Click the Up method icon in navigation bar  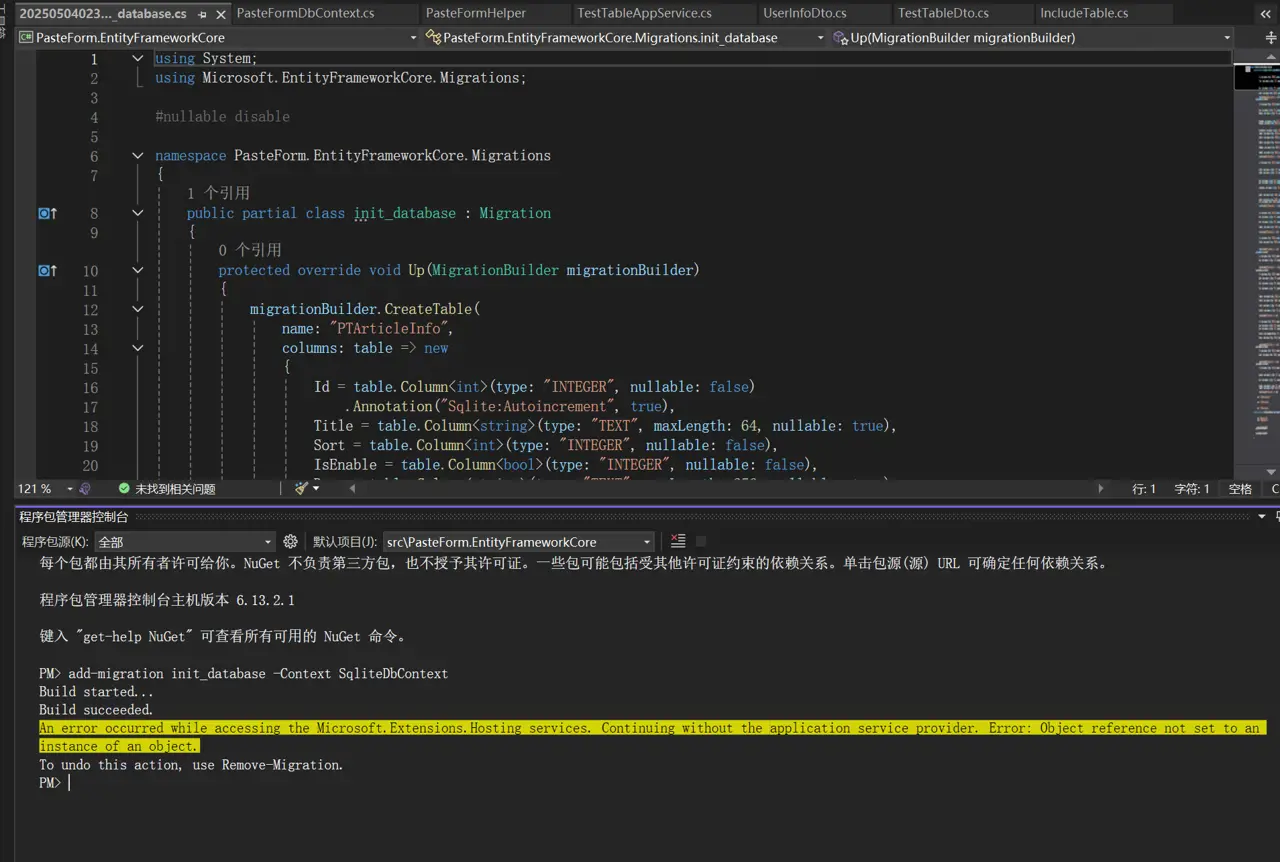[840, 37]
